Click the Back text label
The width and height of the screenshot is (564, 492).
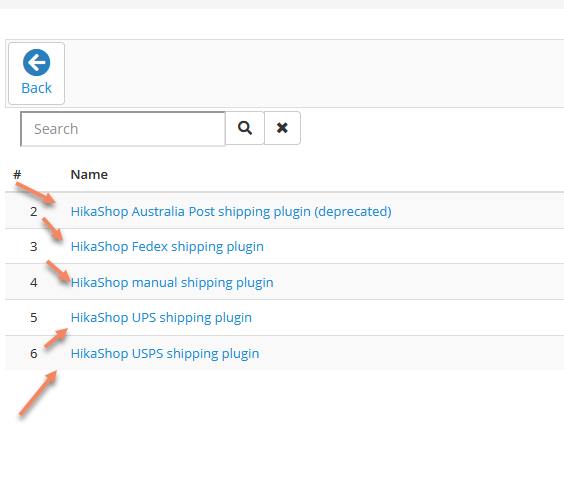36,88
